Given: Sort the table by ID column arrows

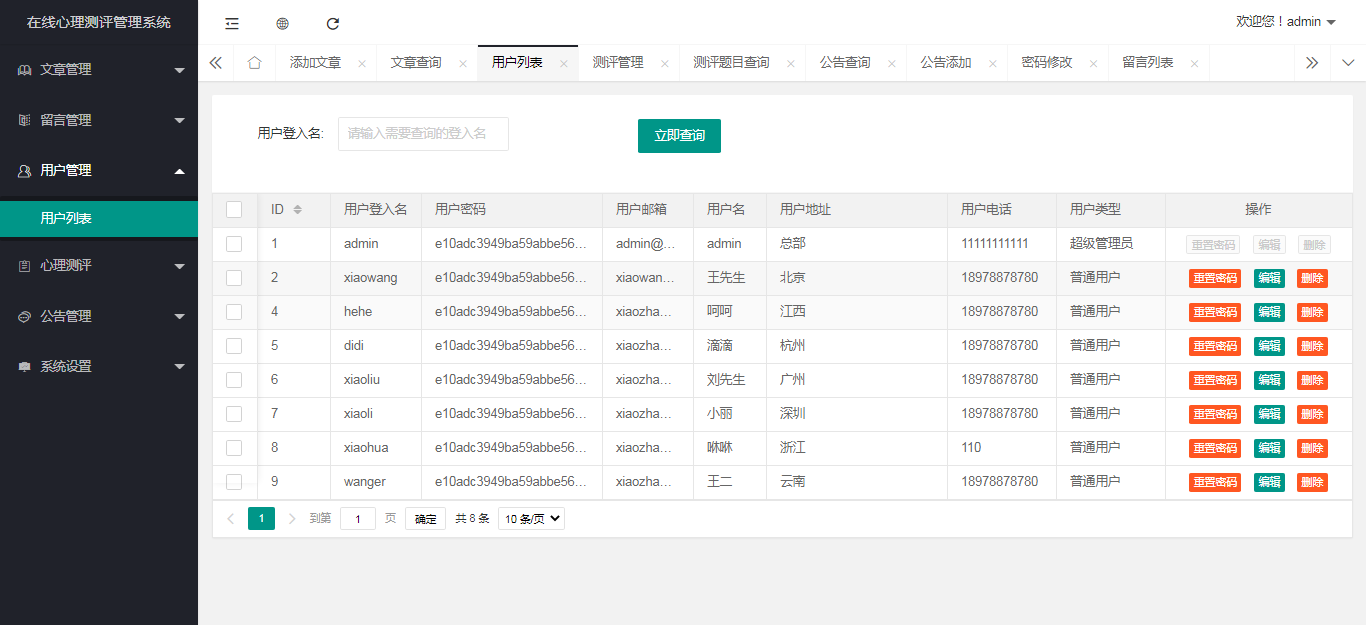Looking at the screenshot, I should (x=297, y=210).
